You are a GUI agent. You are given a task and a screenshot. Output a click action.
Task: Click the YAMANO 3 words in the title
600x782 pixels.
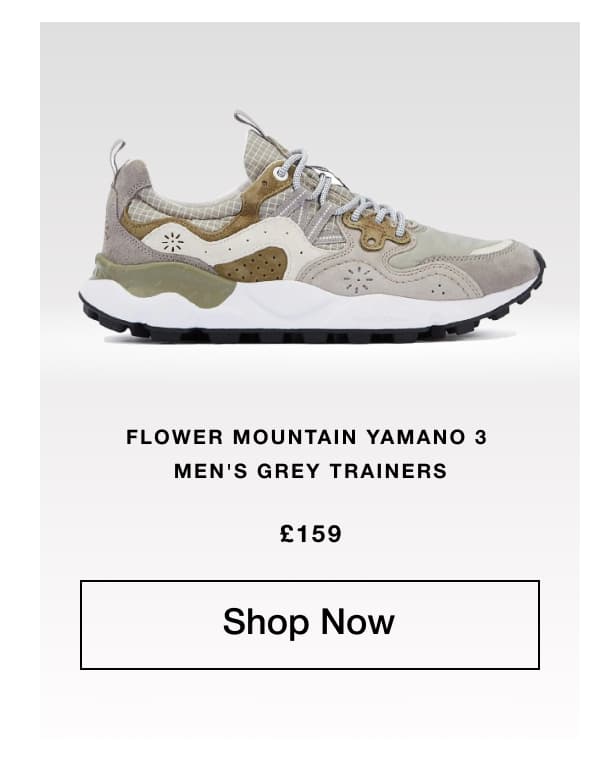click(426, 437)
